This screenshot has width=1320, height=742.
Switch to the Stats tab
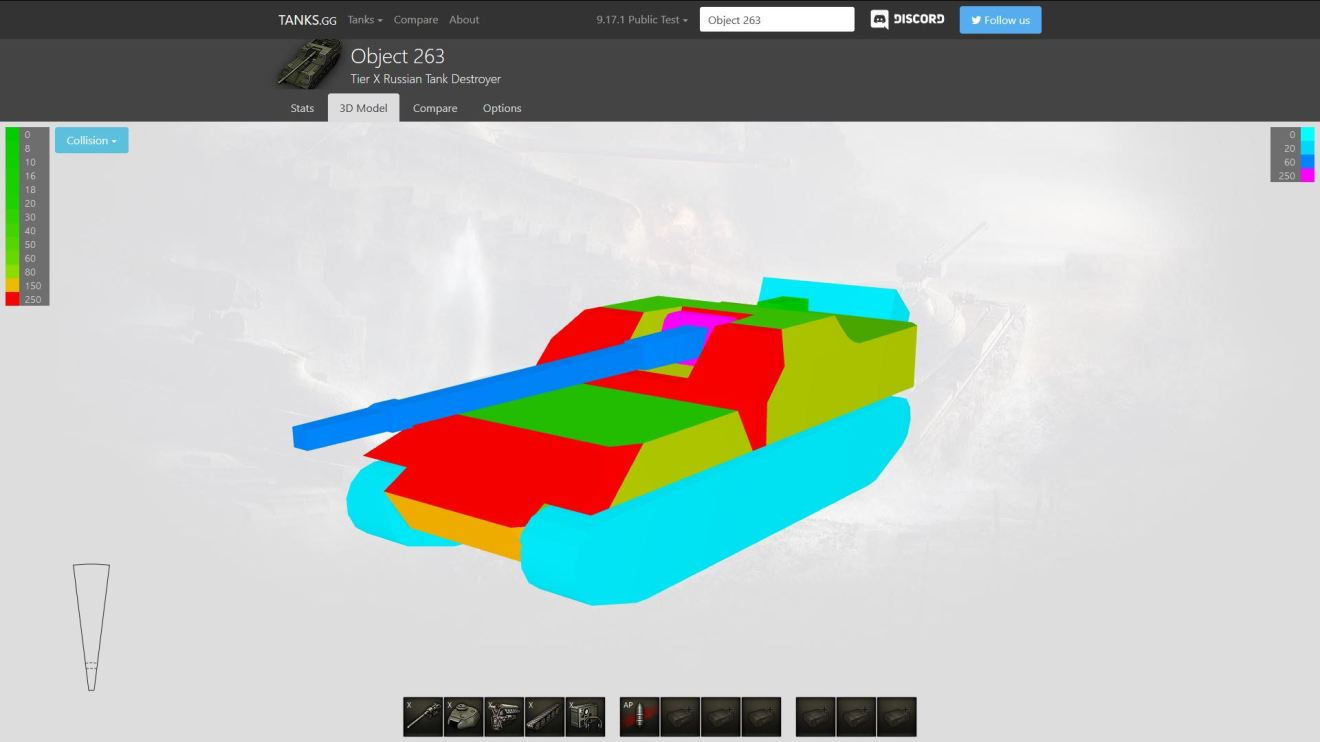302,108
